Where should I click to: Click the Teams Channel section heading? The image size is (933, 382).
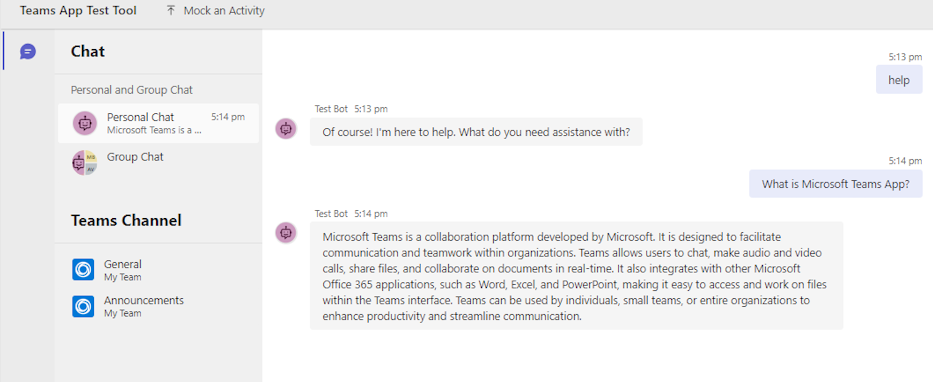pyautogui.click(x=126, y=221)
